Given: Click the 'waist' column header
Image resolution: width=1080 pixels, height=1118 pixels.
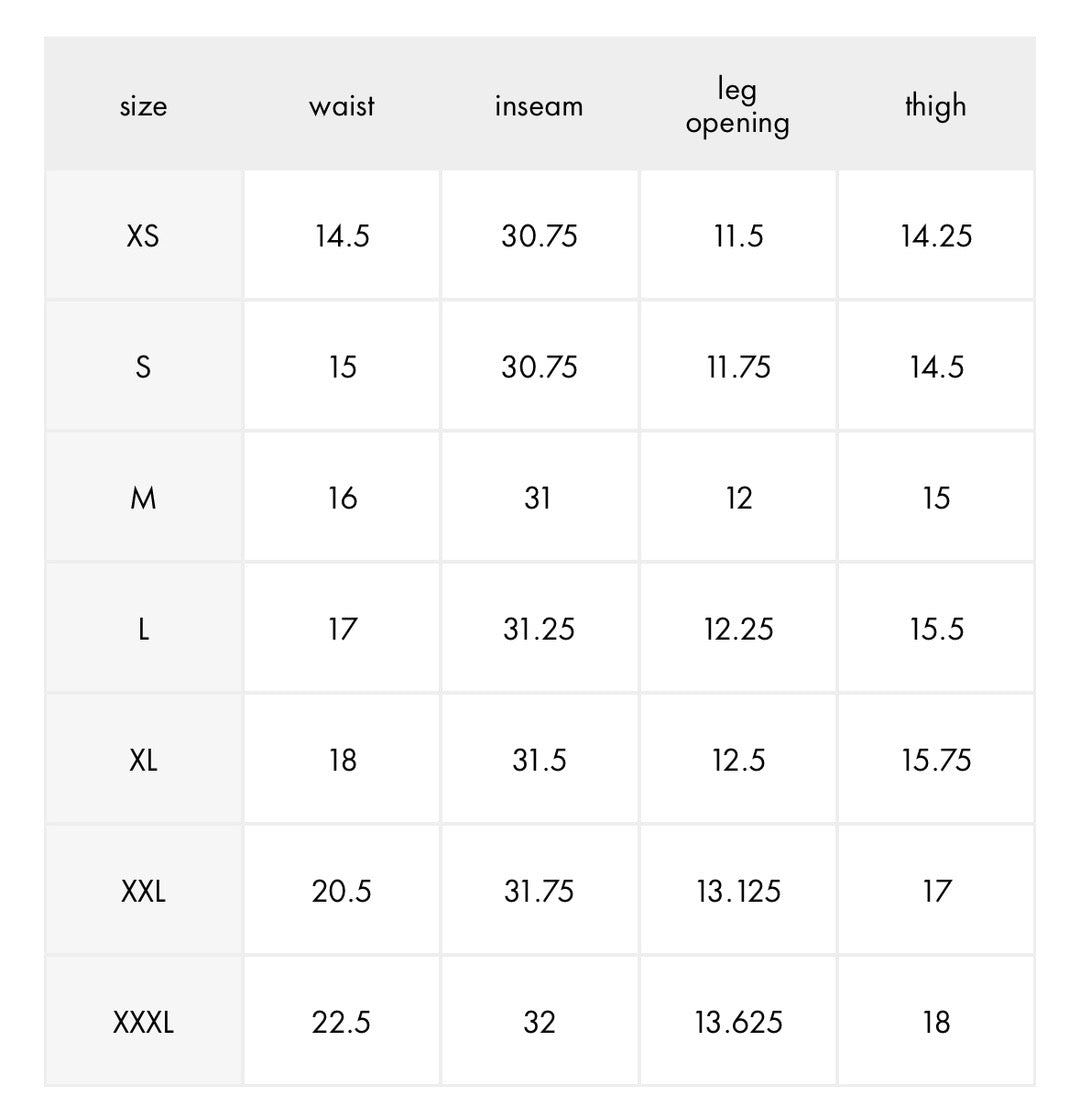Looking at the screenshot, I should point(341,106).
